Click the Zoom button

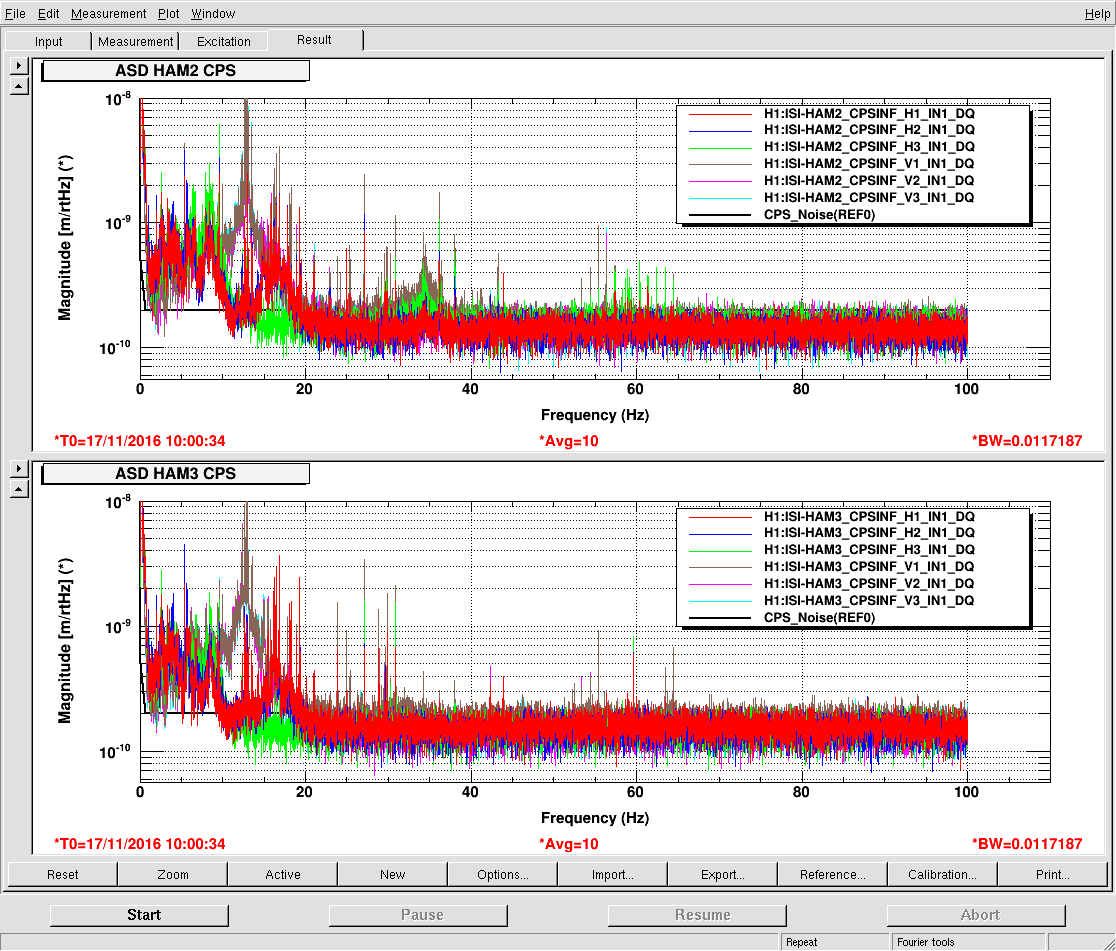(x=173, y=874)
